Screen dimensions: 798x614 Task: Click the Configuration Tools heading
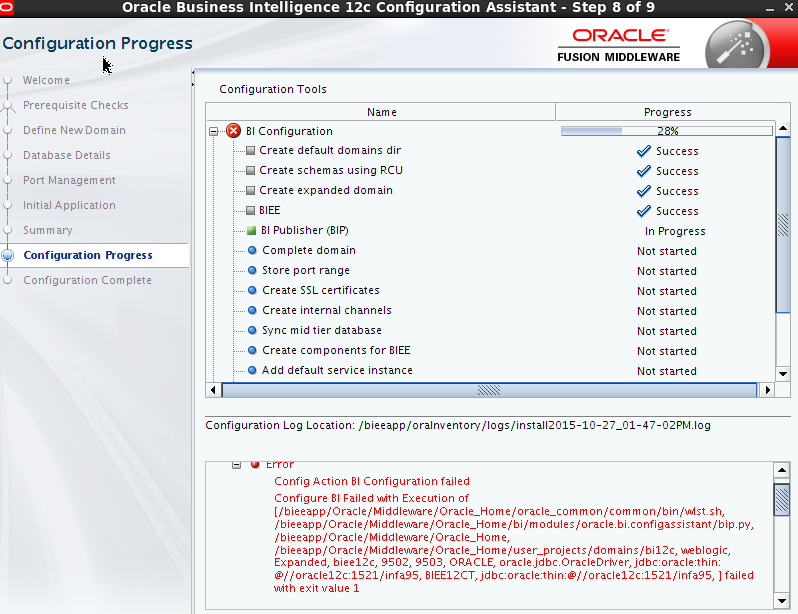273,89
